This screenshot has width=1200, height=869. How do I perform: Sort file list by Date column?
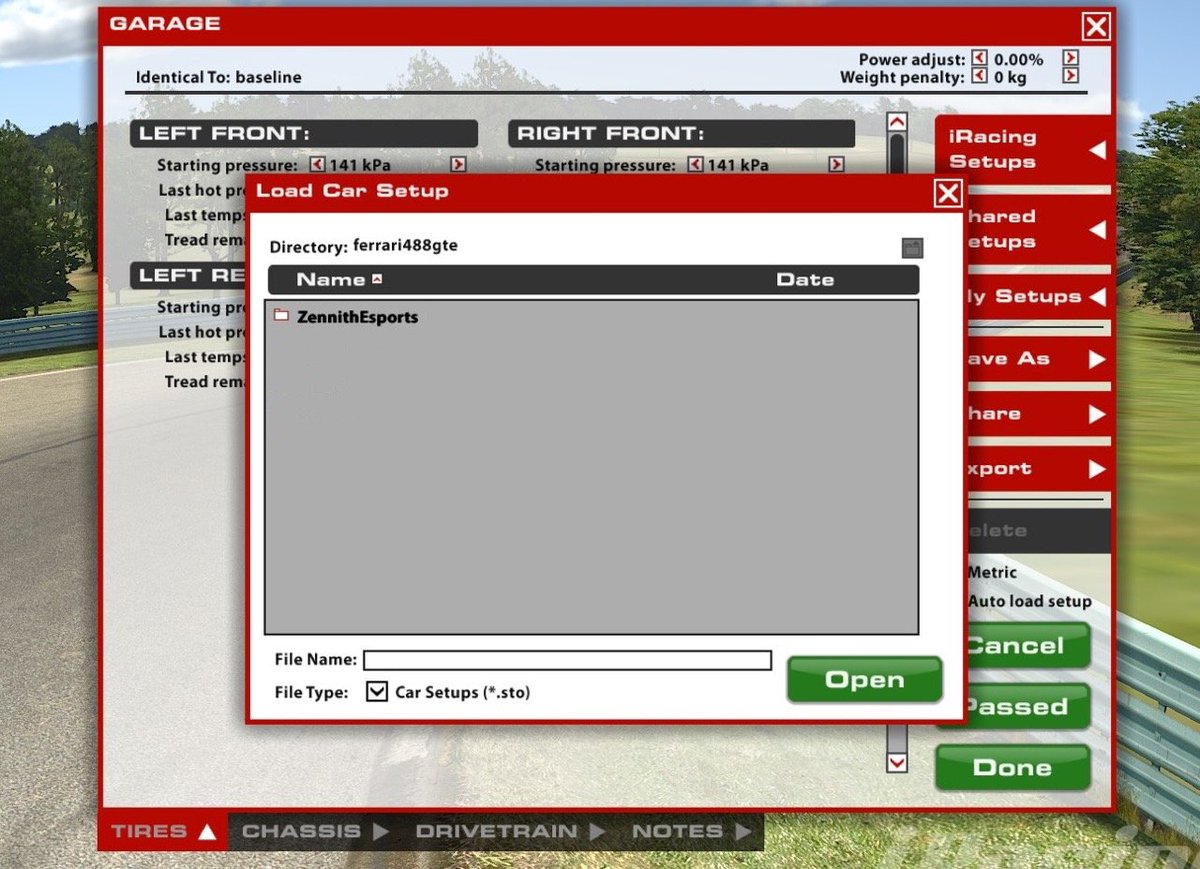click(805, 280)
